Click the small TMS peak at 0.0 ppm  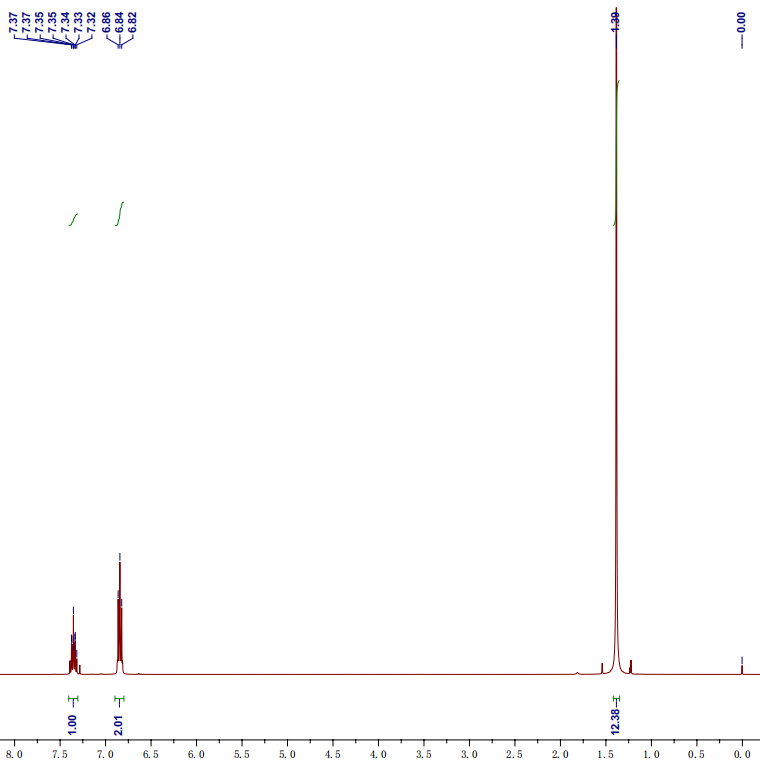tap(741, 668)
